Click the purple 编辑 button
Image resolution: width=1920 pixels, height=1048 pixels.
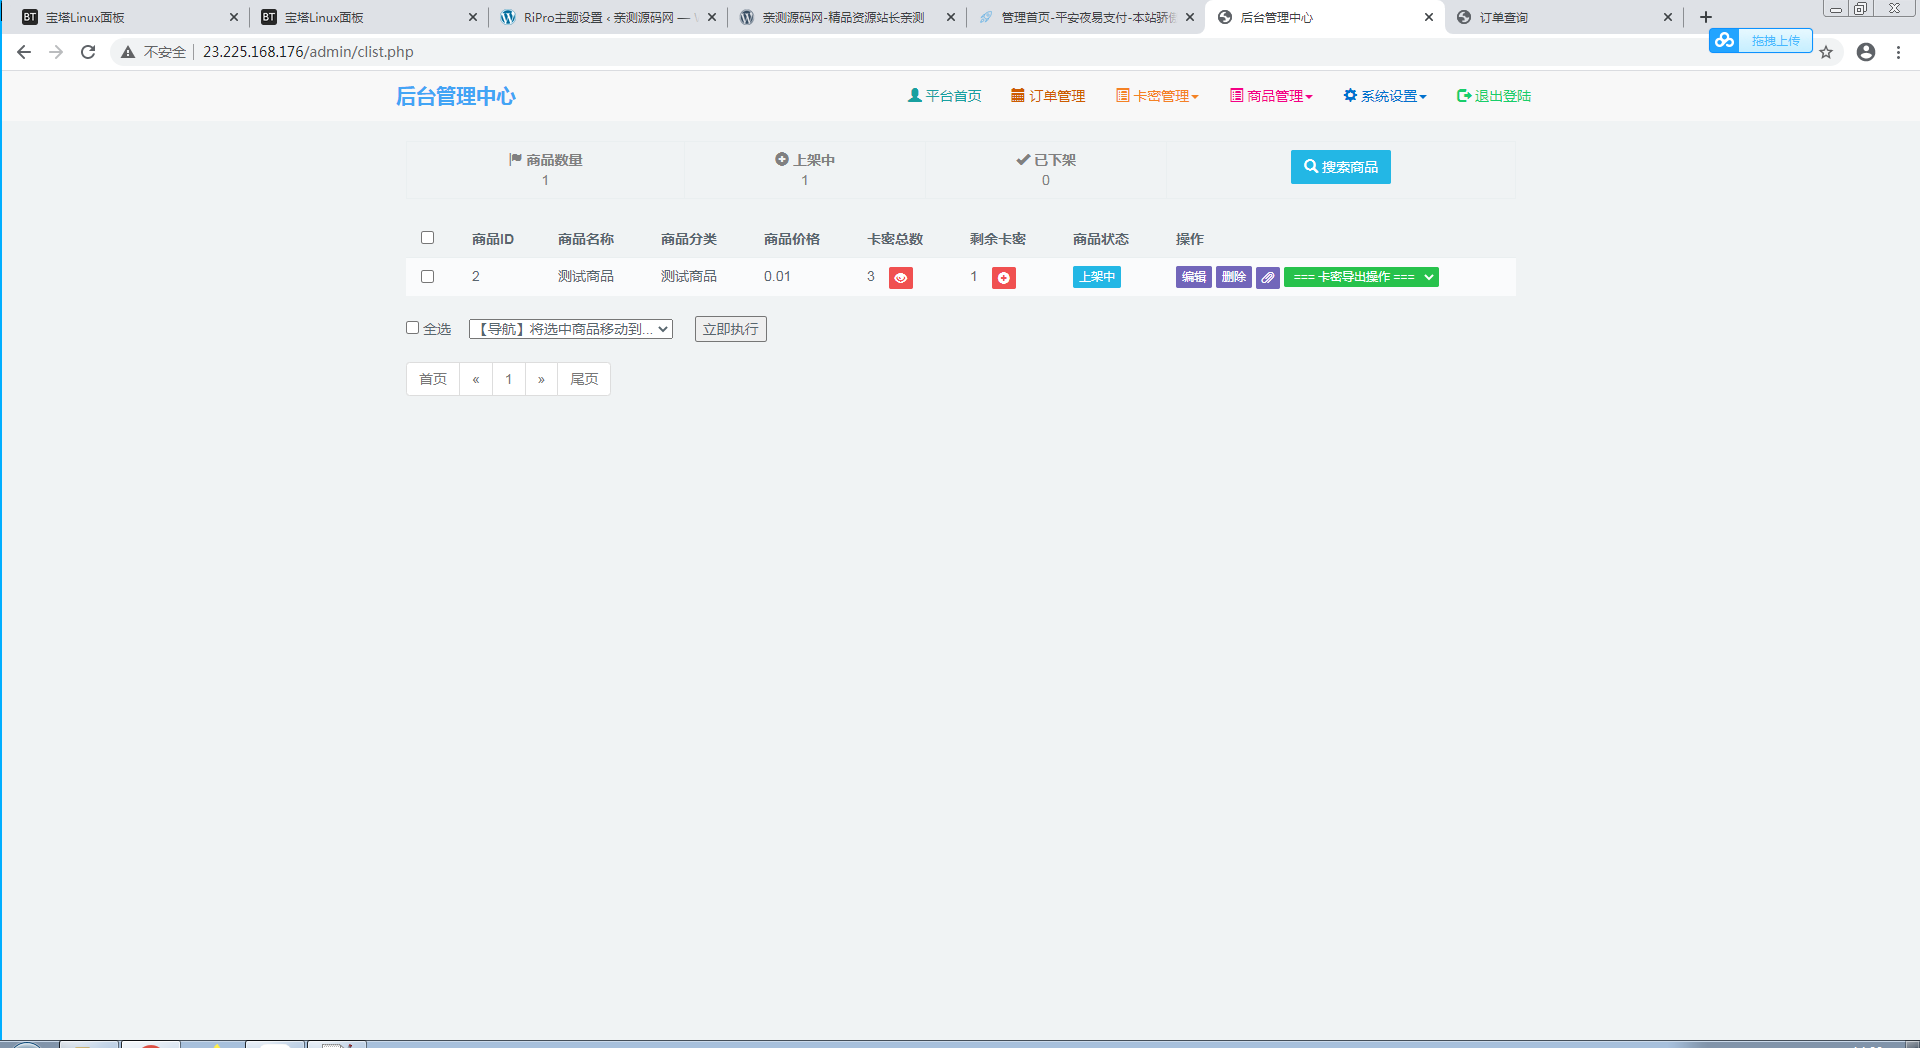click(x=1193, y=277)
